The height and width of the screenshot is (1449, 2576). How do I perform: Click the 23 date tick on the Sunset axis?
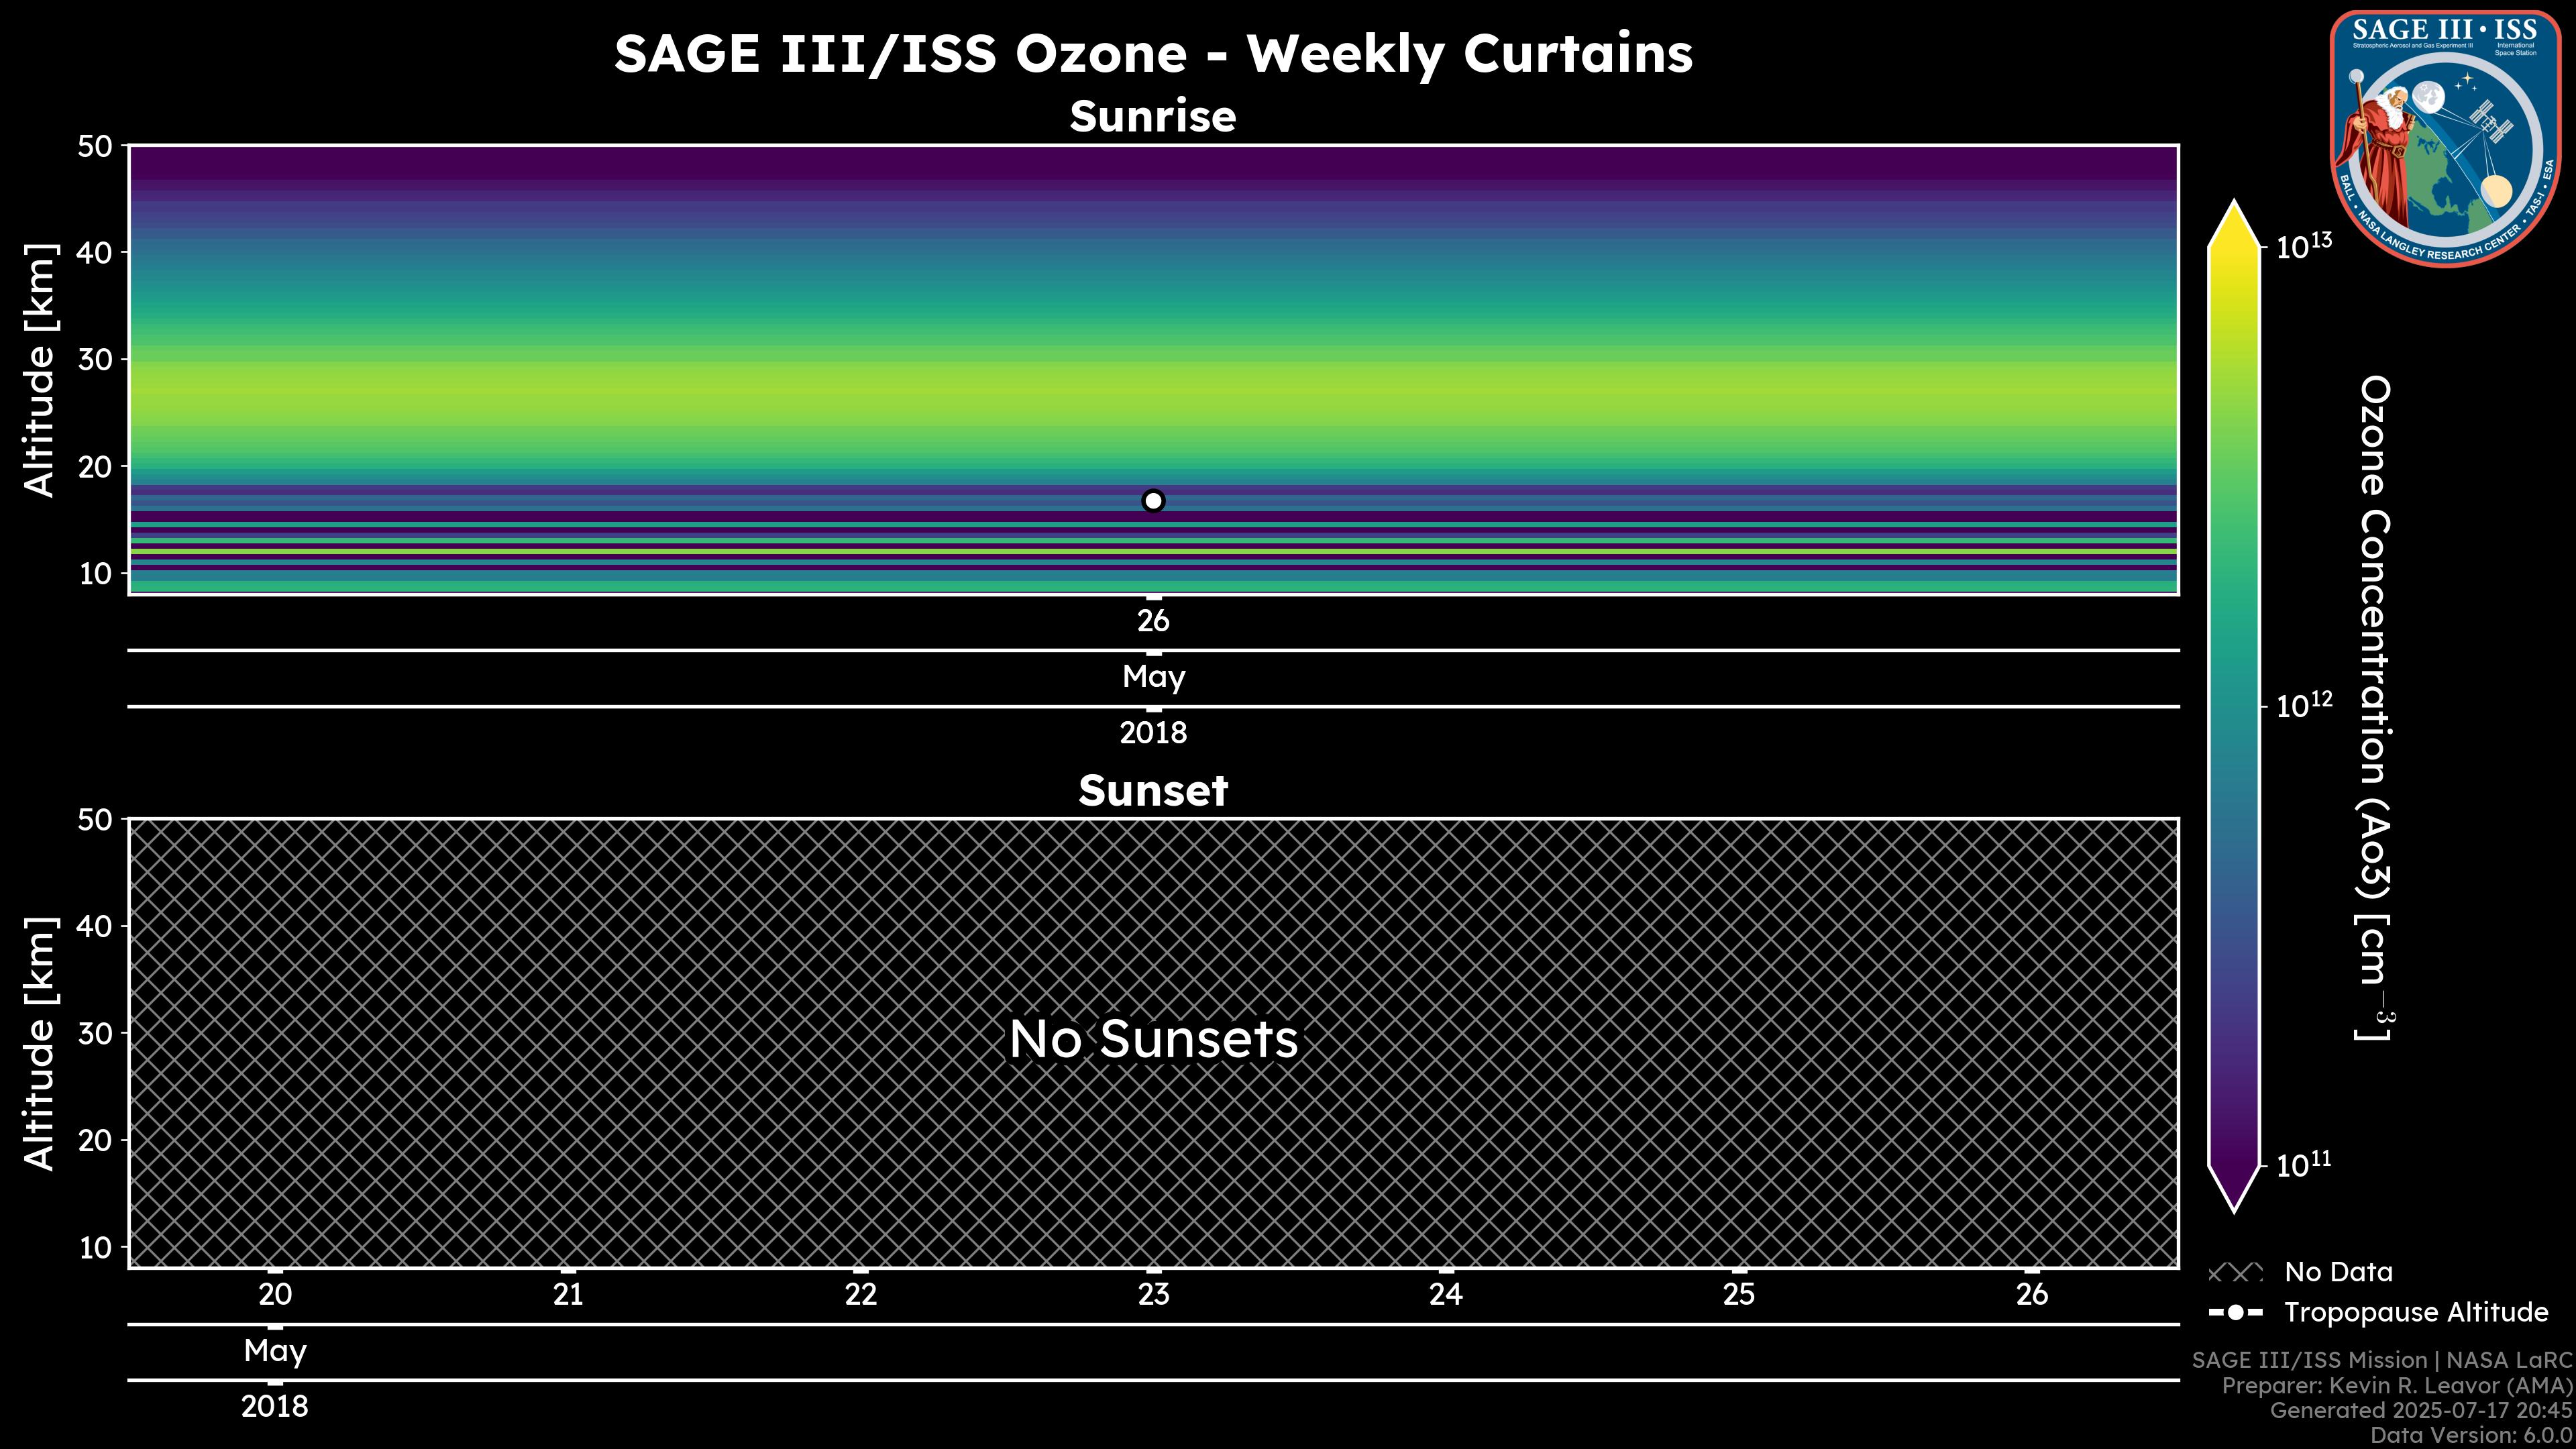[1153, 1294]
